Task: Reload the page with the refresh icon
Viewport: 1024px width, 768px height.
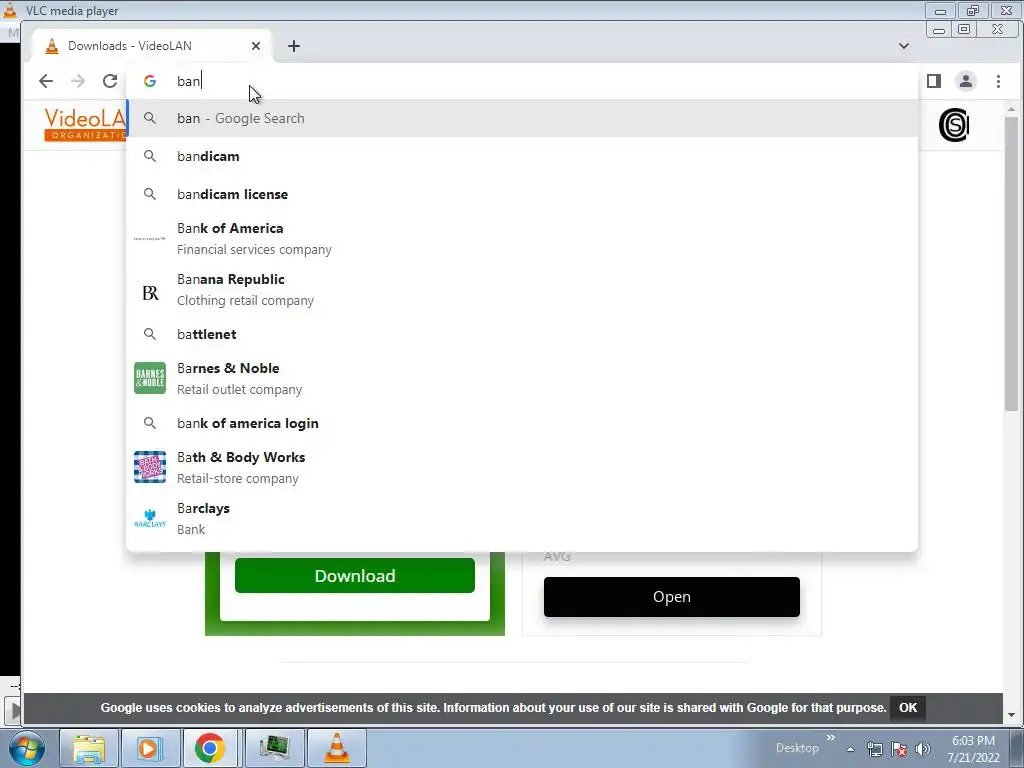Action: click(110, 81)
